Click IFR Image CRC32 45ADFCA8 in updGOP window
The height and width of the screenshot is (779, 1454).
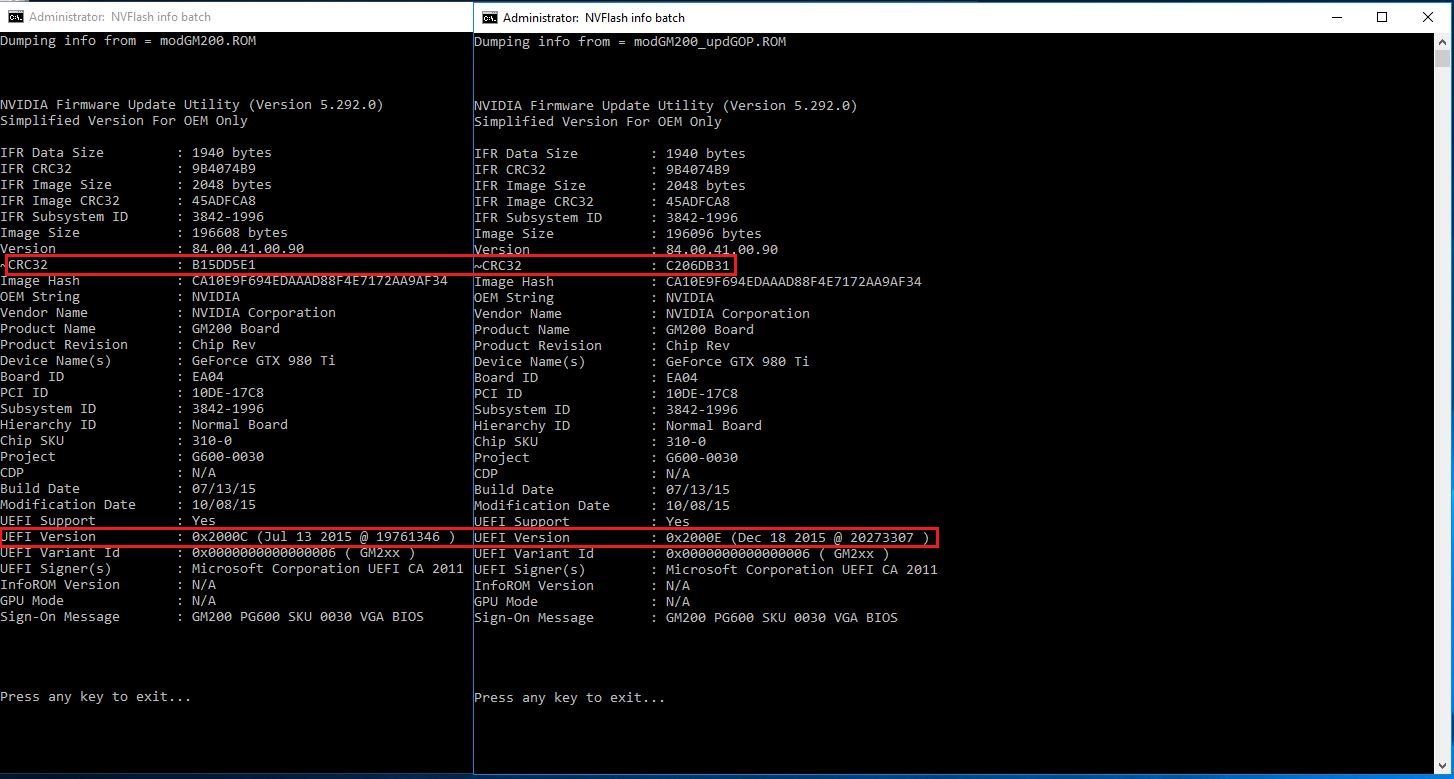[698, 202]
